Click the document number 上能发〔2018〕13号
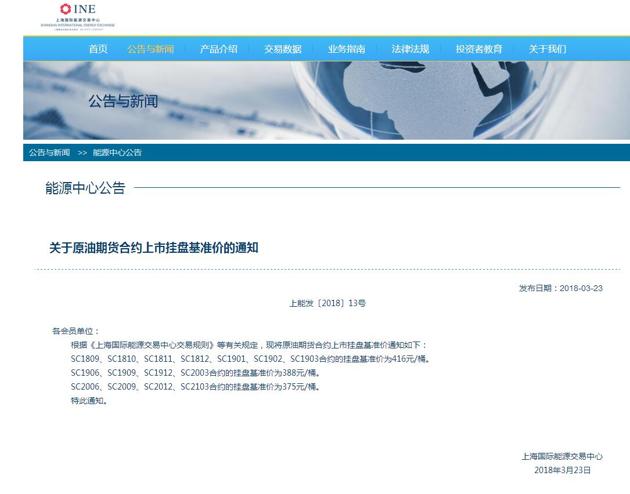This screenshot has width=630, height=494. (327, 303)
